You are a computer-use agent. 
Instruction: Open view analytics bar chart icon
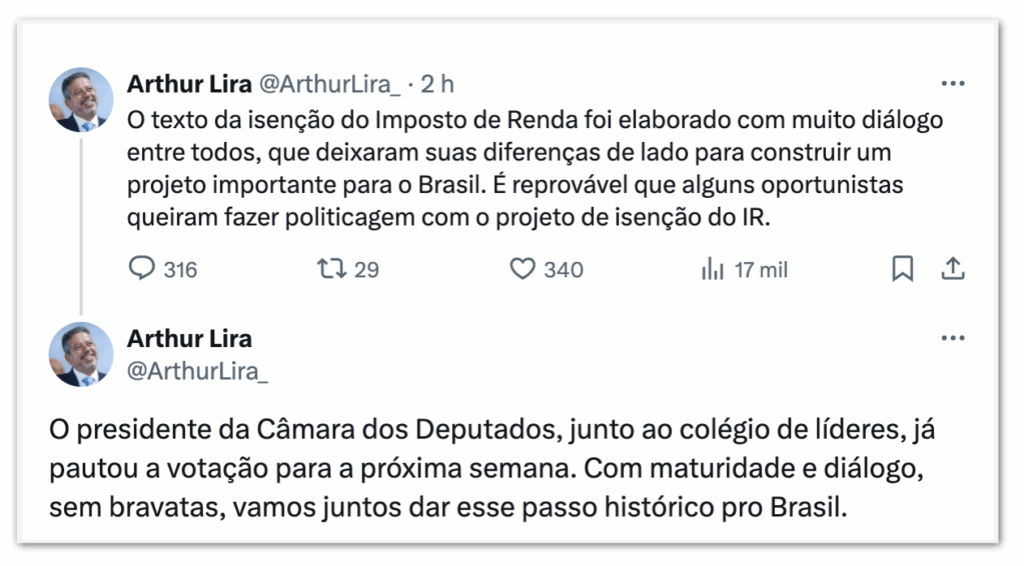(712, 269)
